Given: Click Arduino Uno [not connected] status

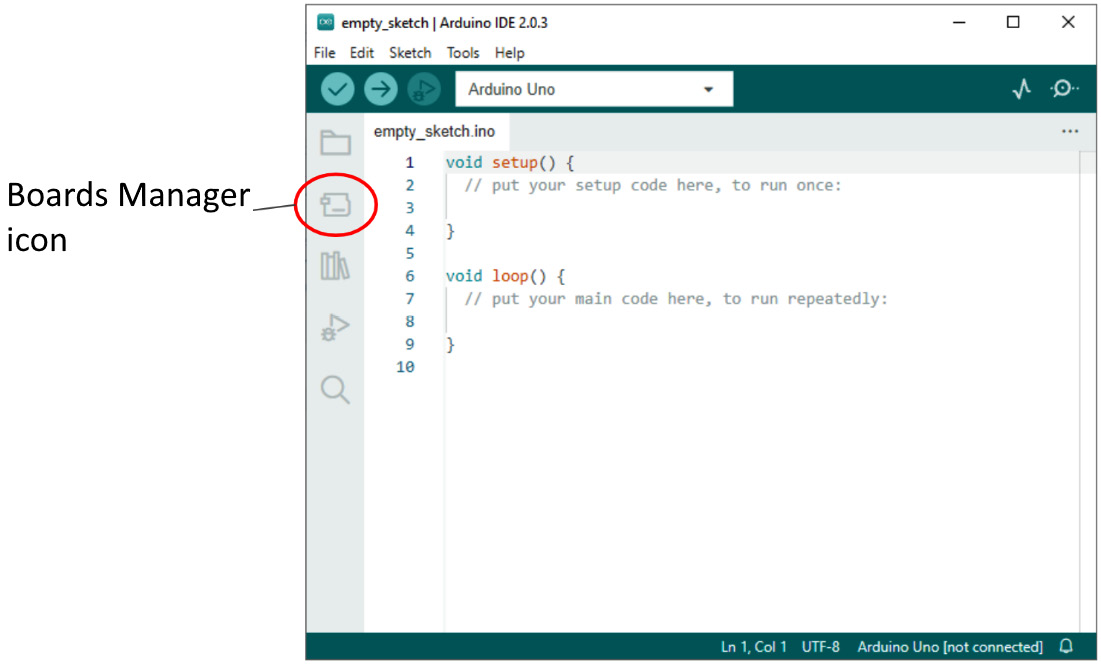Looking at the screenshot, I should [950, 647].
